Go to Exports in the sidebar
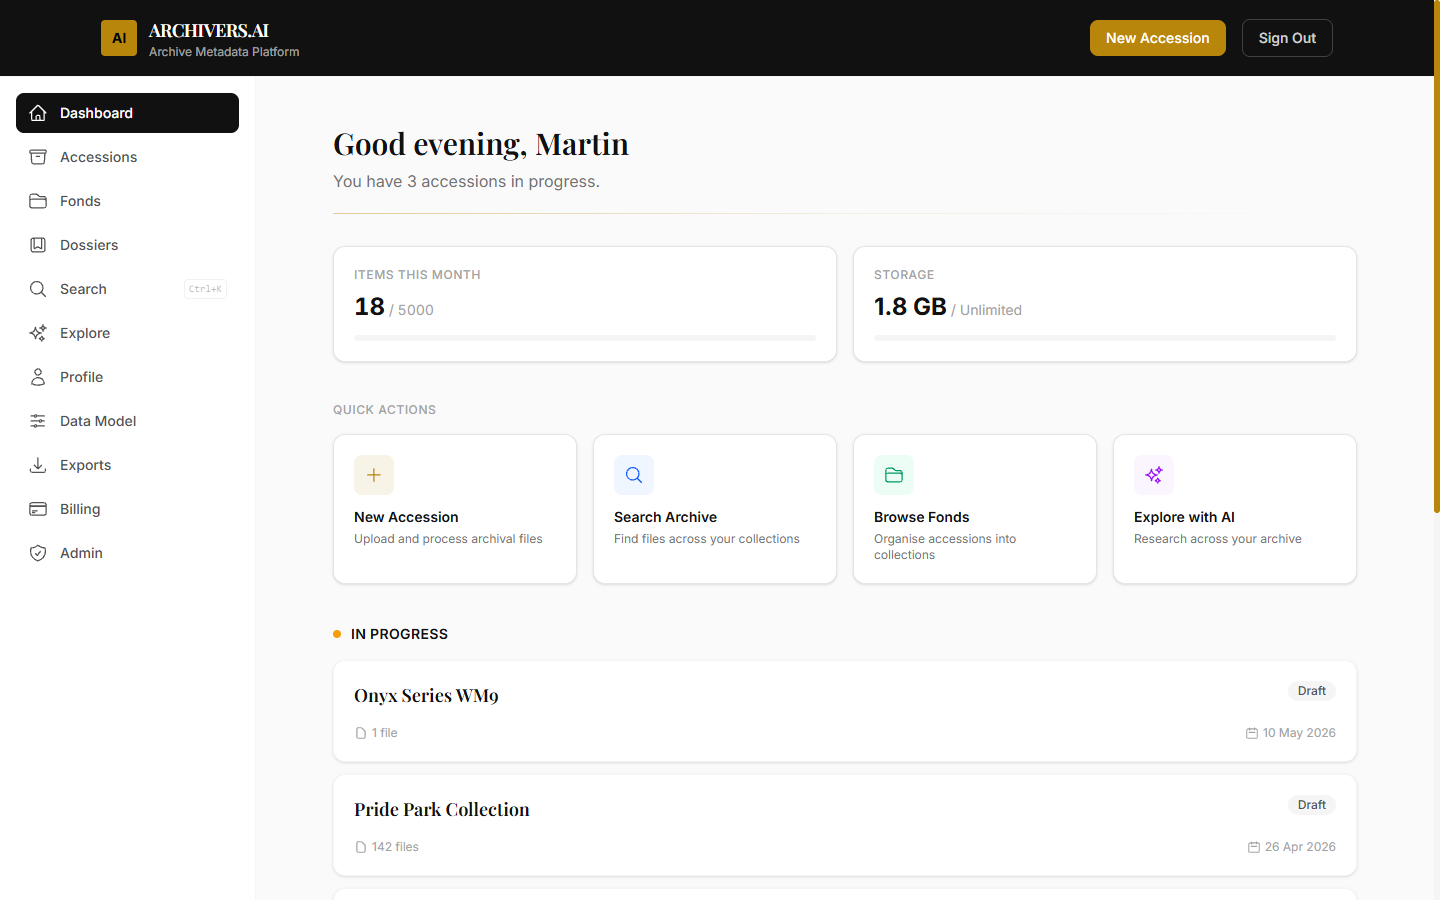Image resolution: width=1440 pixels, height=900 pixels. 127,465
